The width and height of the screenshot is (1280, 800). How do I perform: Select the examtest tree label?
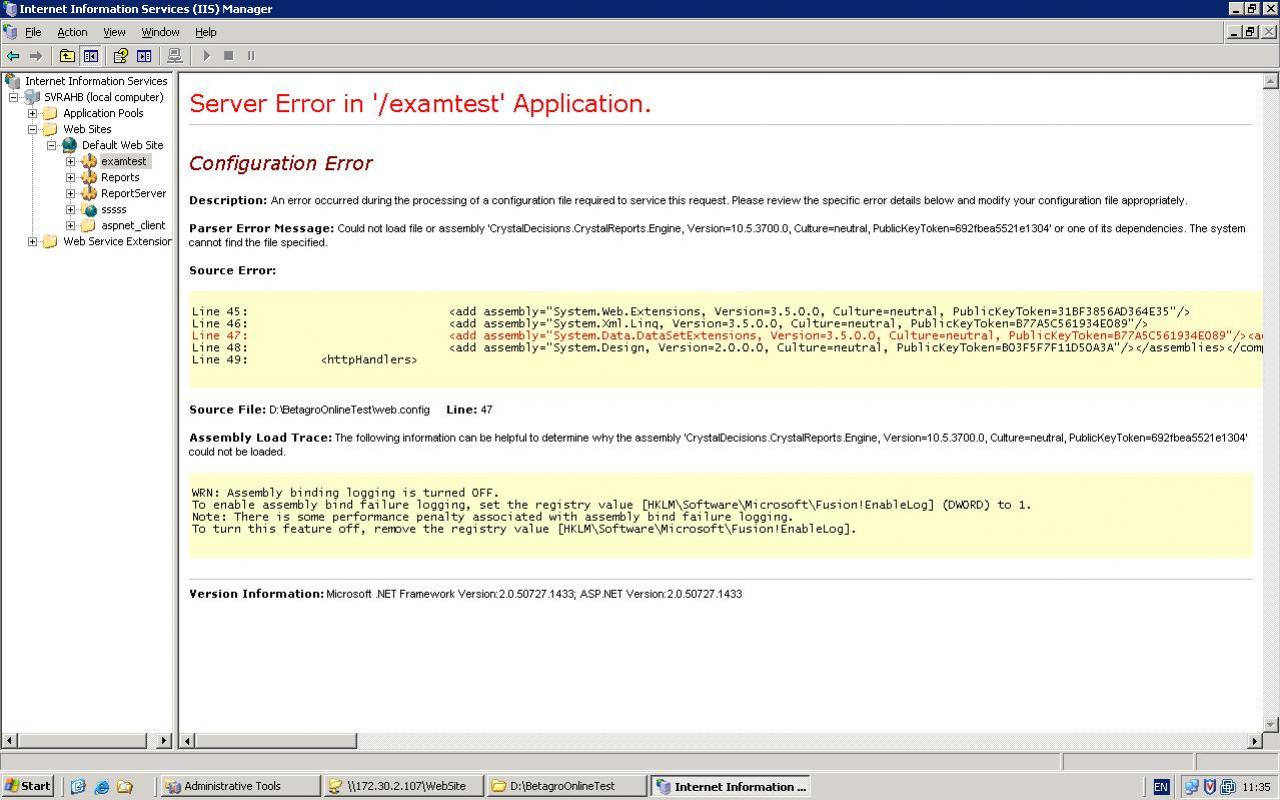pyautogui.click(x=124, y=161)
